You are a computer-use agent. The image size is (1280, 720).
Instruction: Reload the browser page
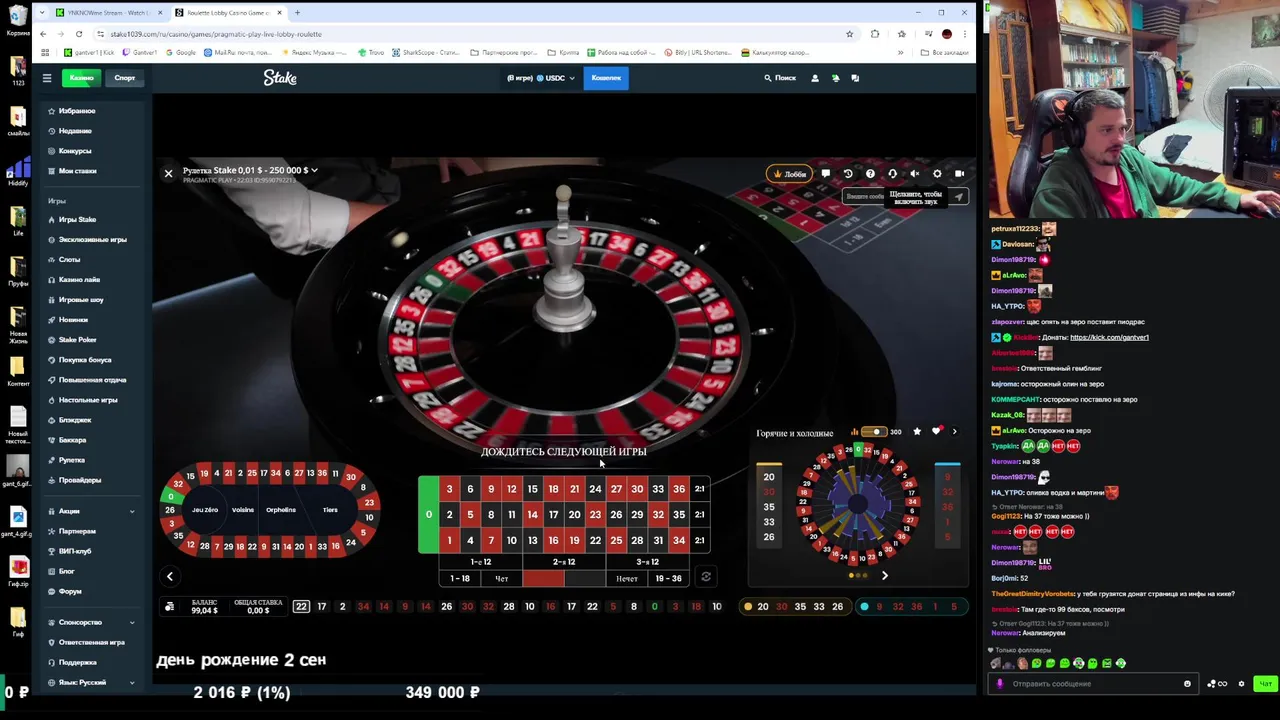pyautogui.click(x=79, y=34)
